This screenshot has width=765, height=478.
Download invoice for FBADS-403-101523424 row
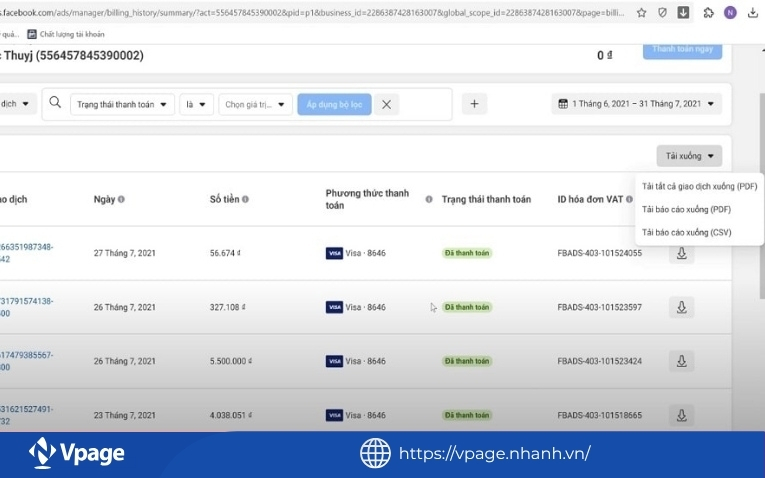pos(682,361)
